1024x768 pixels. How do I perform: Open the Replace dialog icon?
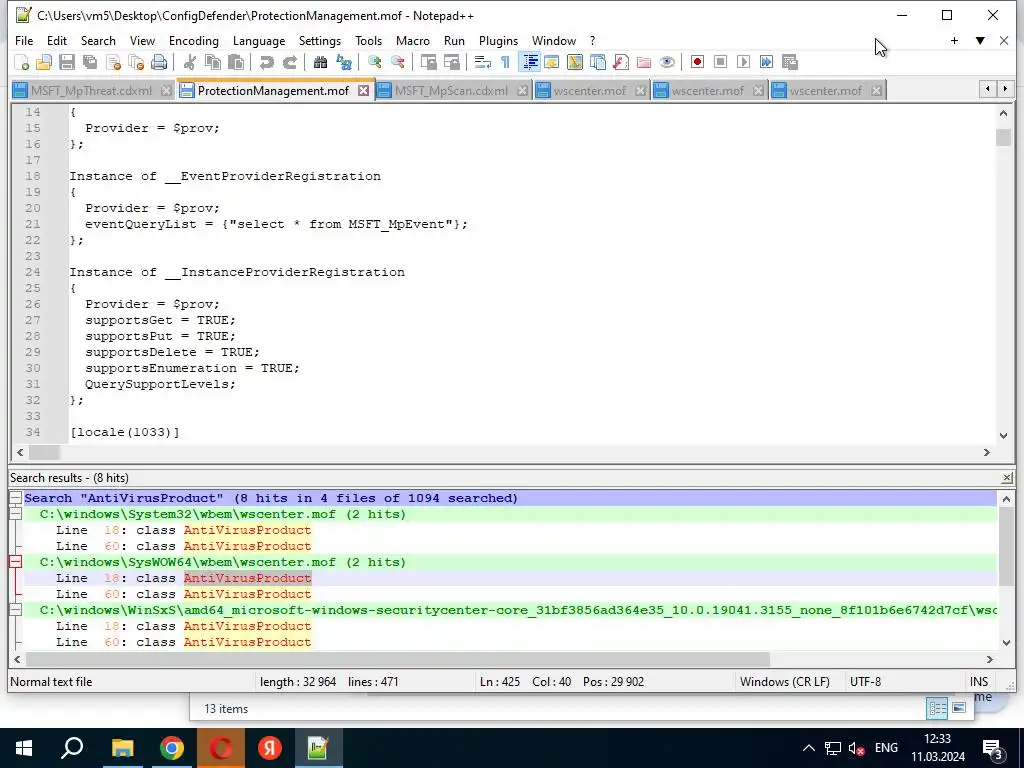coord(344,62)
